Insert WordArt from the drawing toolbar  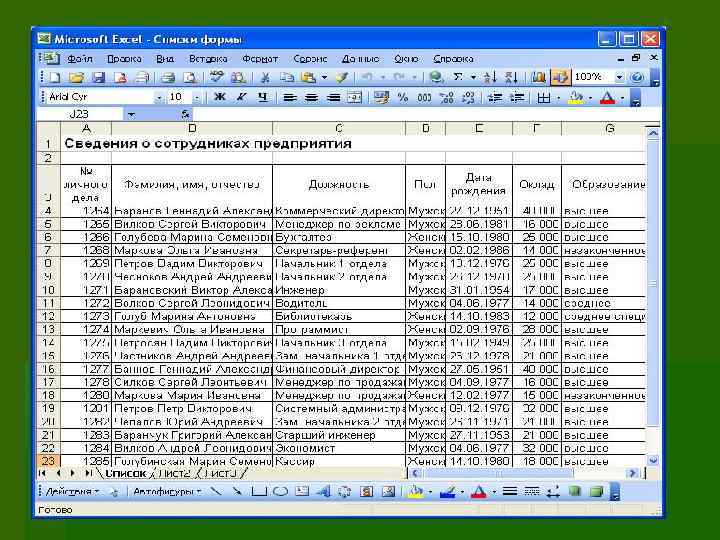[324, 492]
